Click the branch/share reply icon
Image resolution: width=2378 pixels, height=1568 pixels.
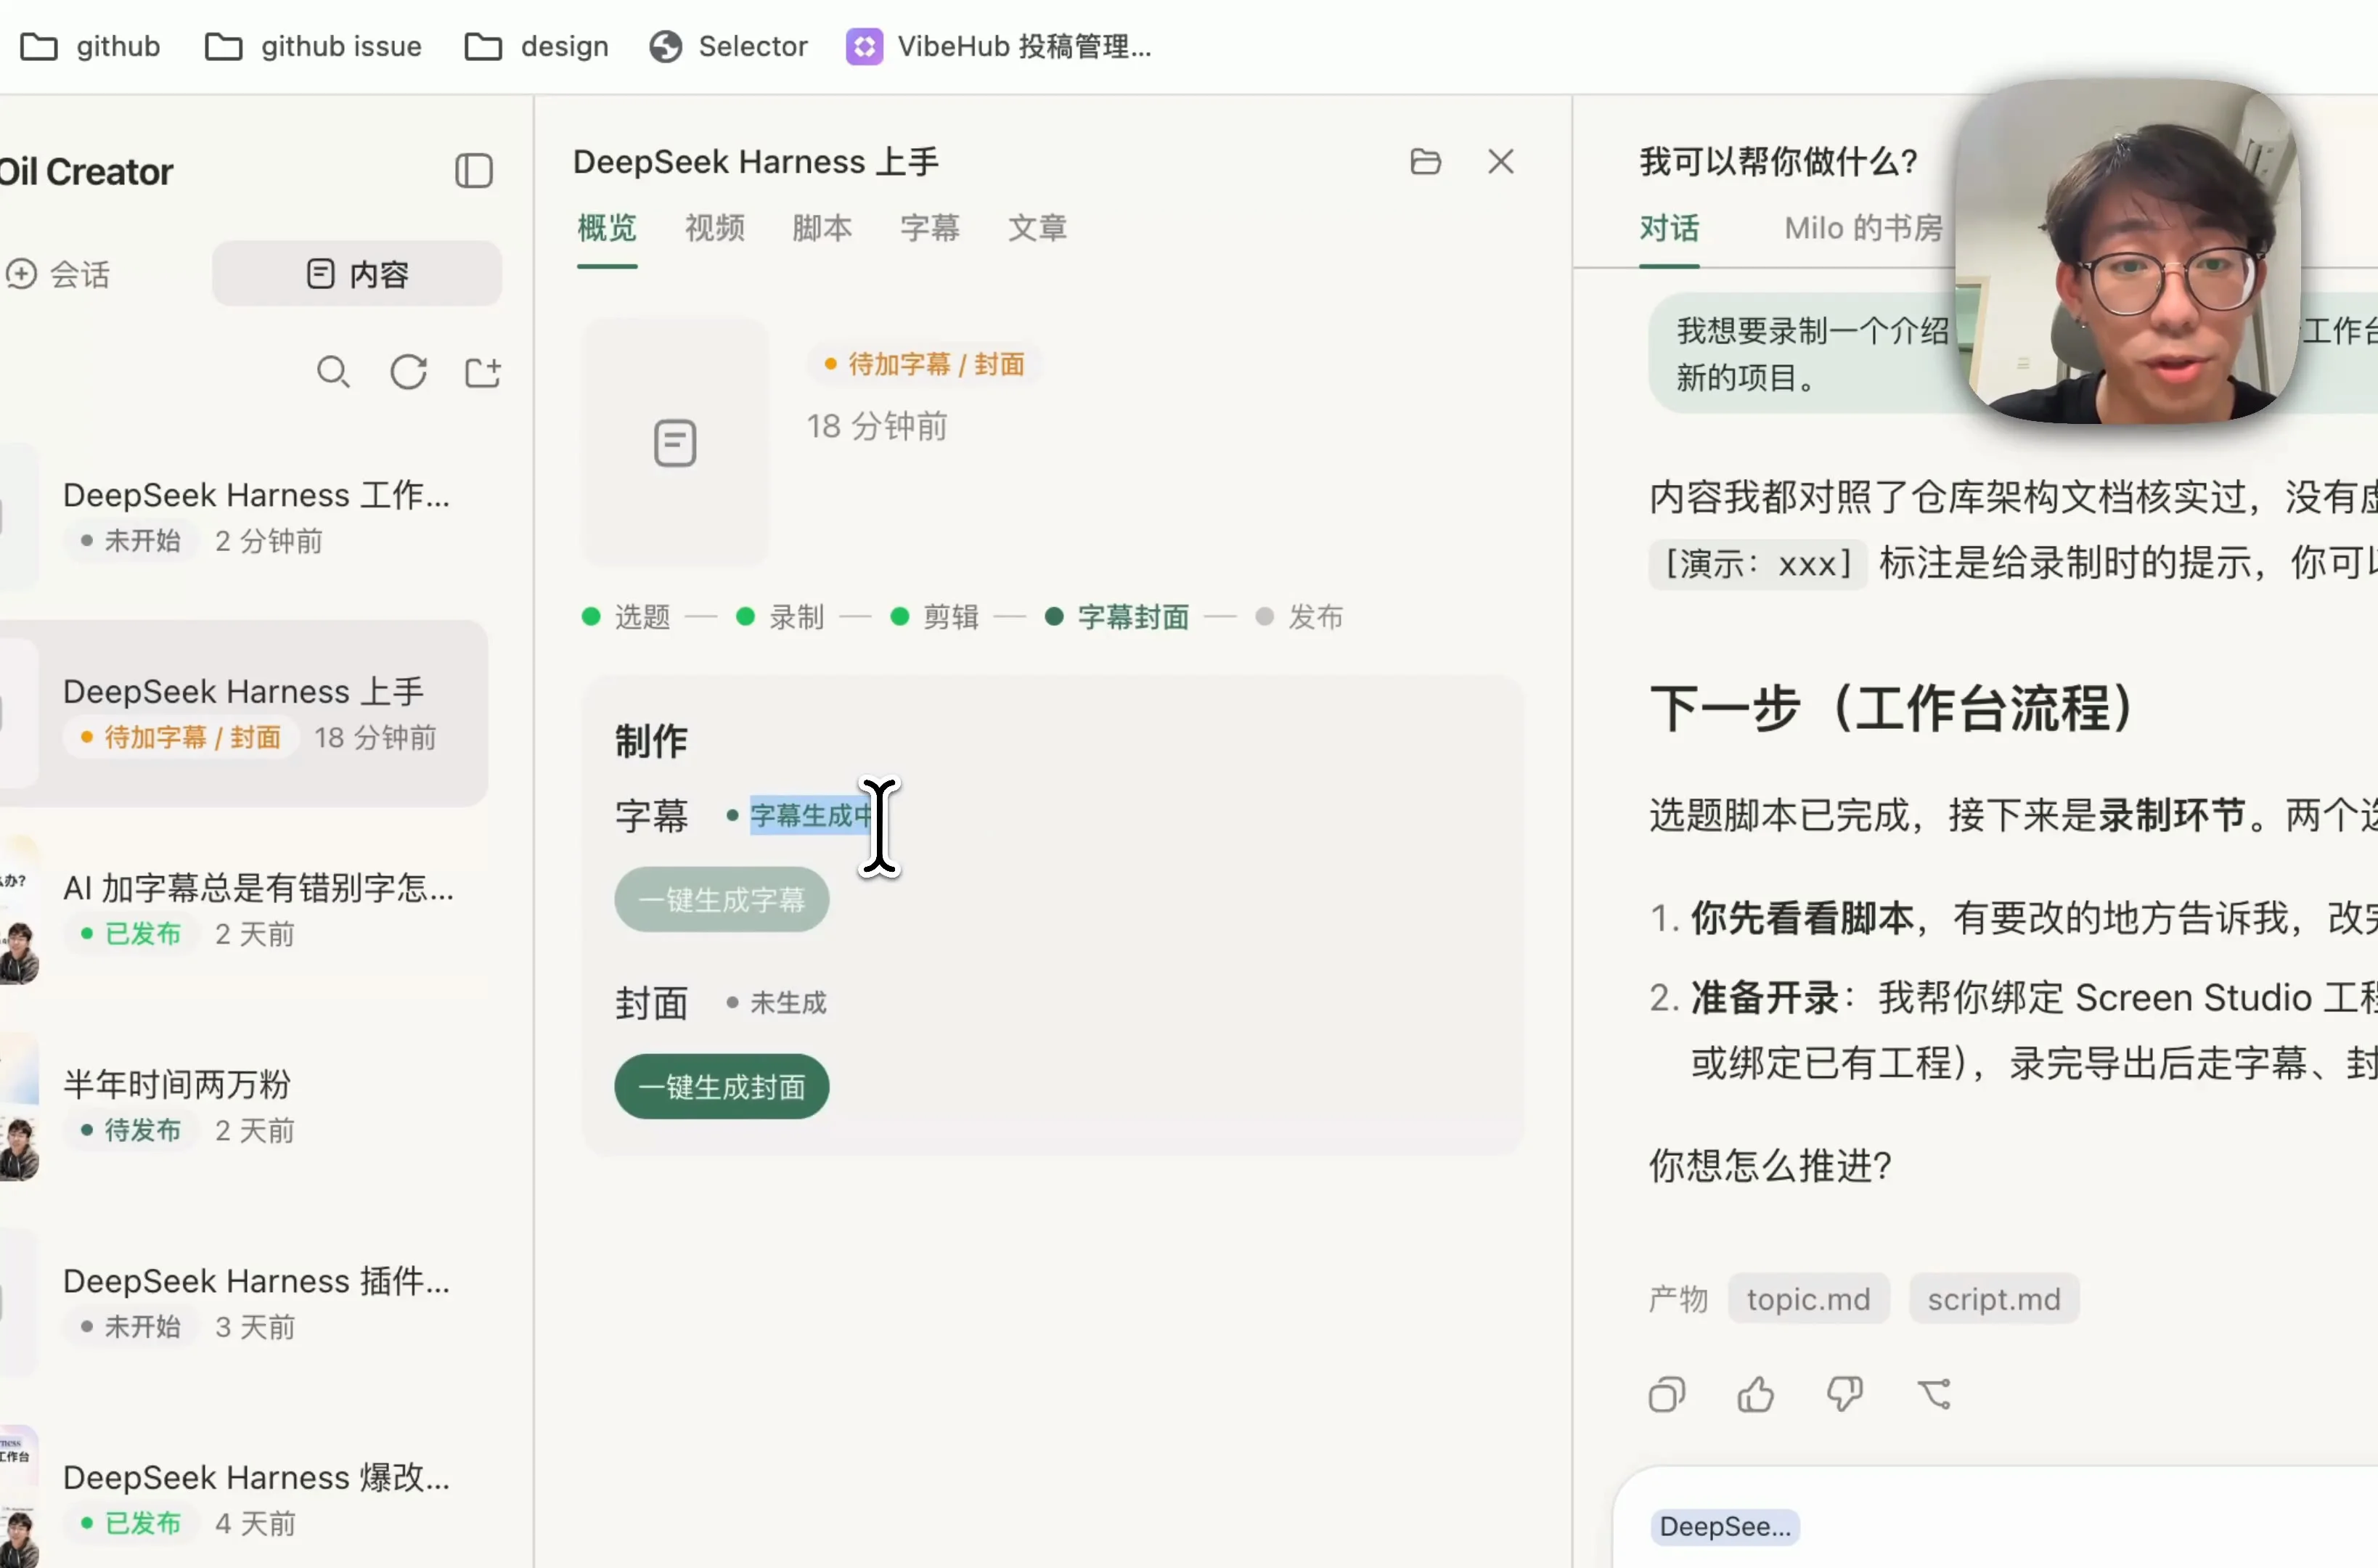point(1934,1393)
